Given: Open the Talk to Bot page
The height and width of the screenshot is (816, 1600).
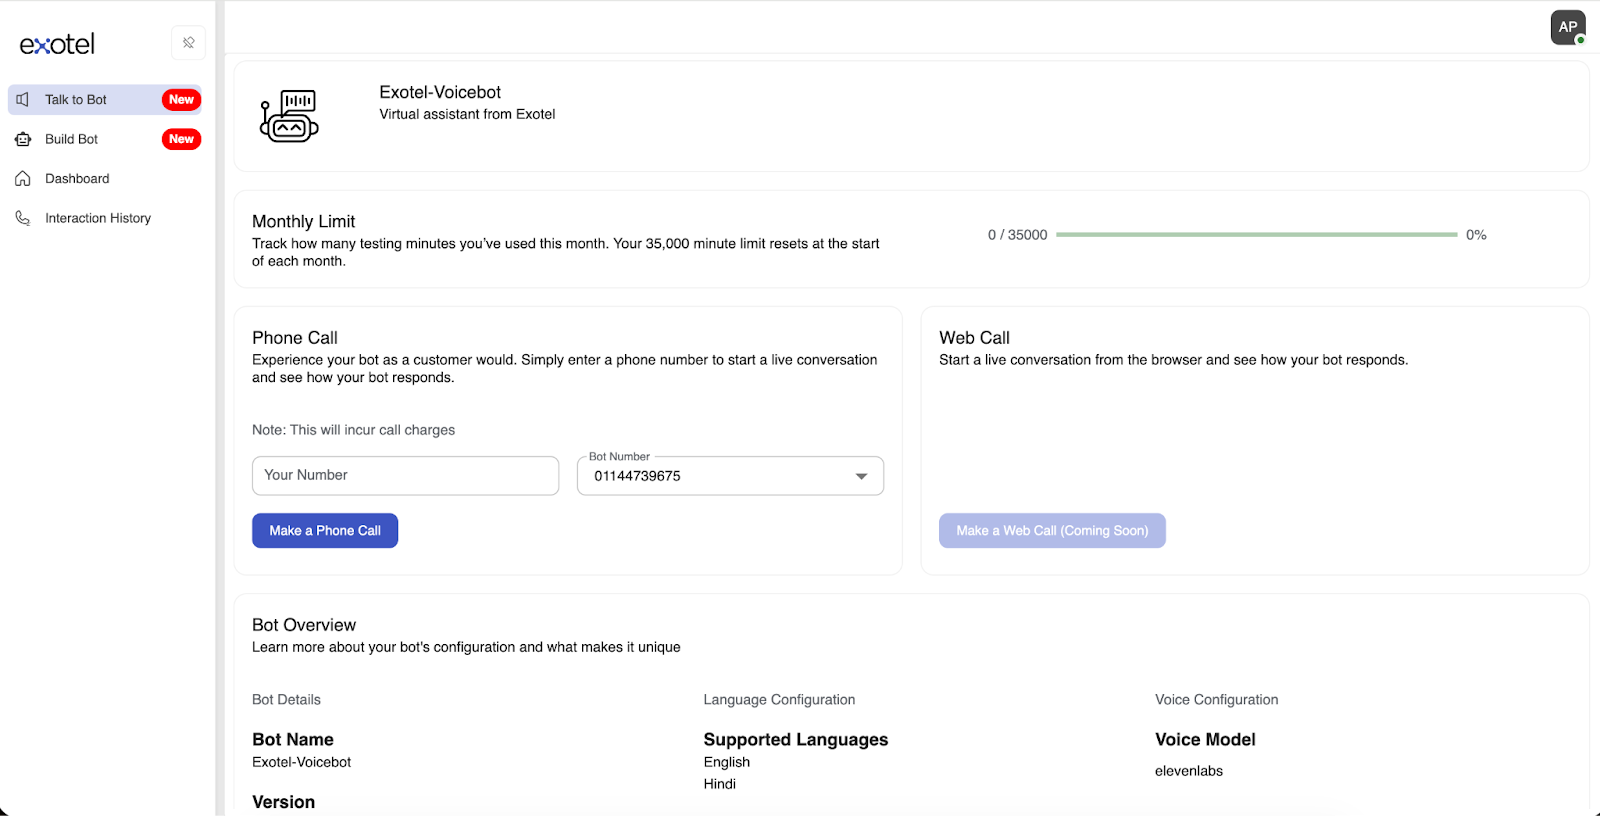Looking at the screenshot, I should (x=105, y=100).
